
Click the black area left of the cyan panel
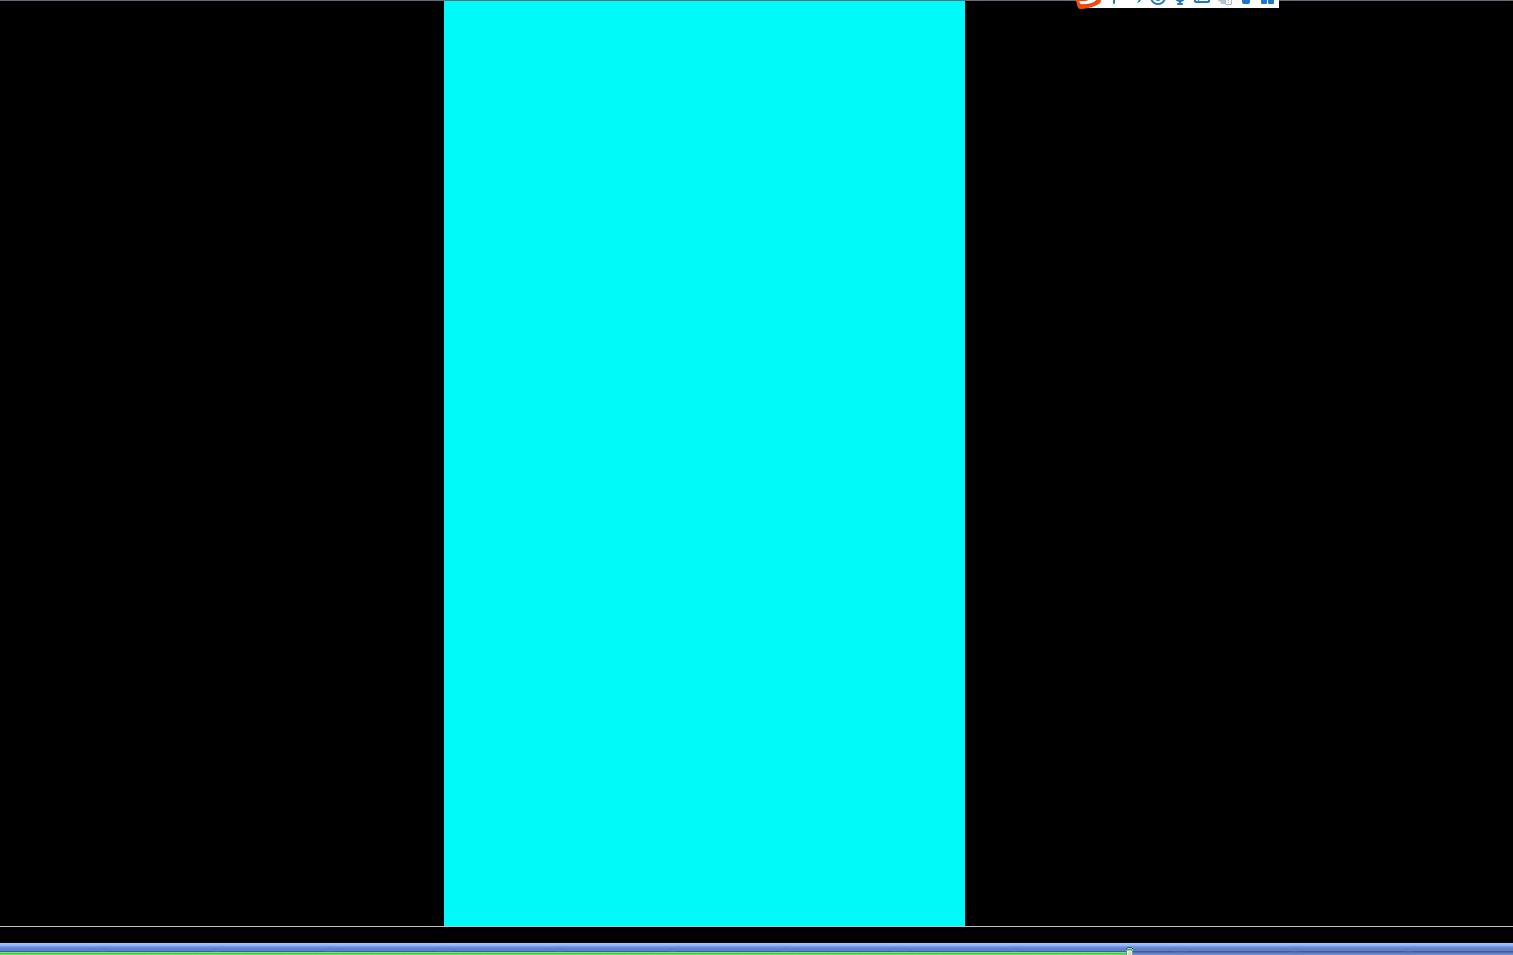222,463
